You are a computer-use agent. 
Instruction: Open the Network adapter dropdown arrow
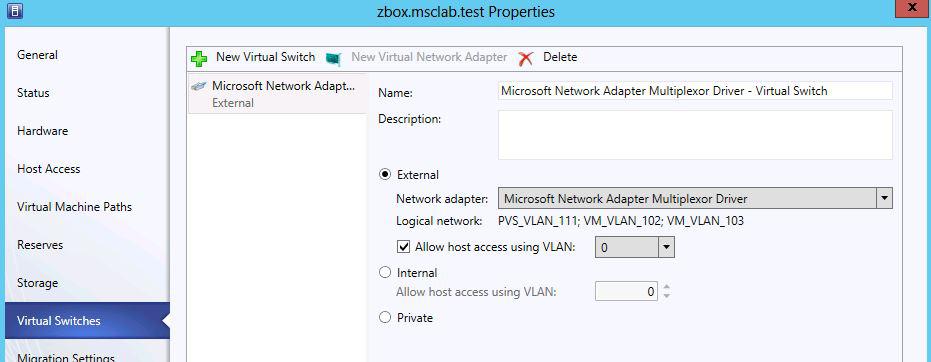(885, 198)
